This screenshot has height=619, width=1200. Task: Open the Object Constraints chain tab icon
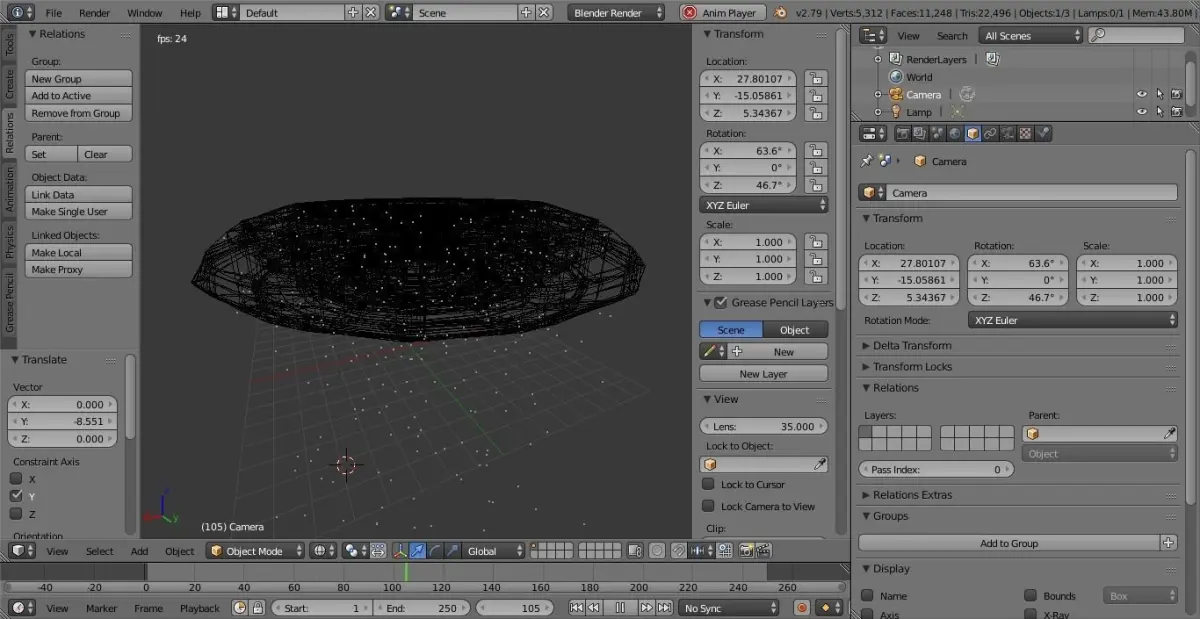990,133
